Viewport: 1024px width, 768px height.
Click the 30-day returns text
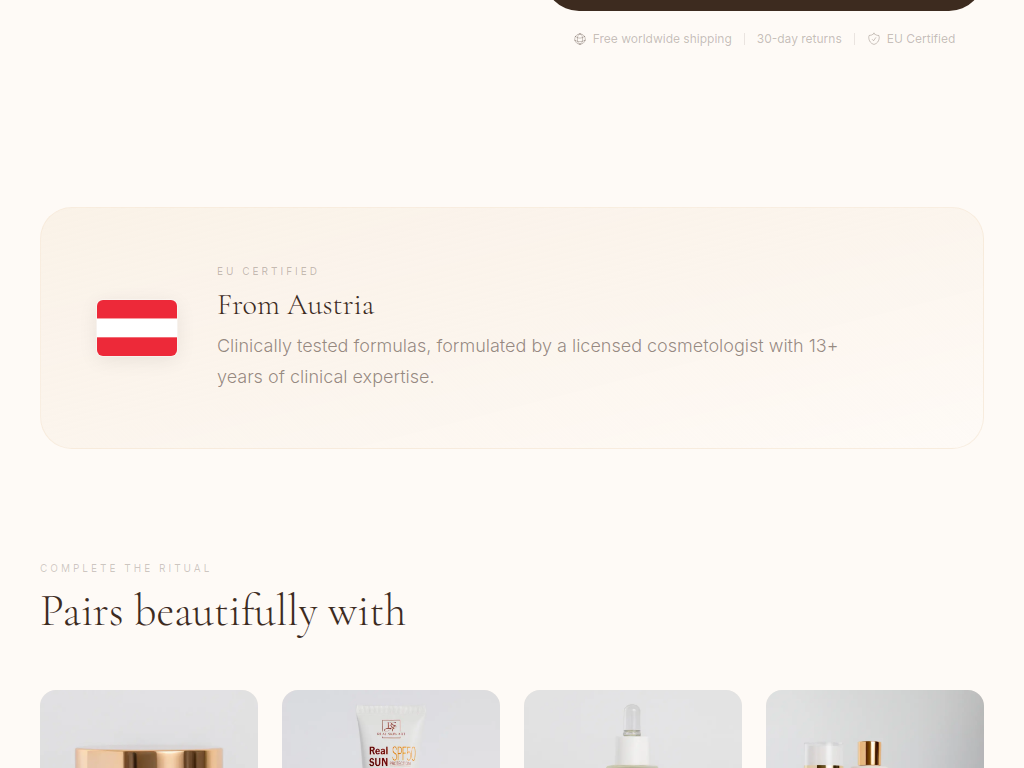click(x=799, y=39)
